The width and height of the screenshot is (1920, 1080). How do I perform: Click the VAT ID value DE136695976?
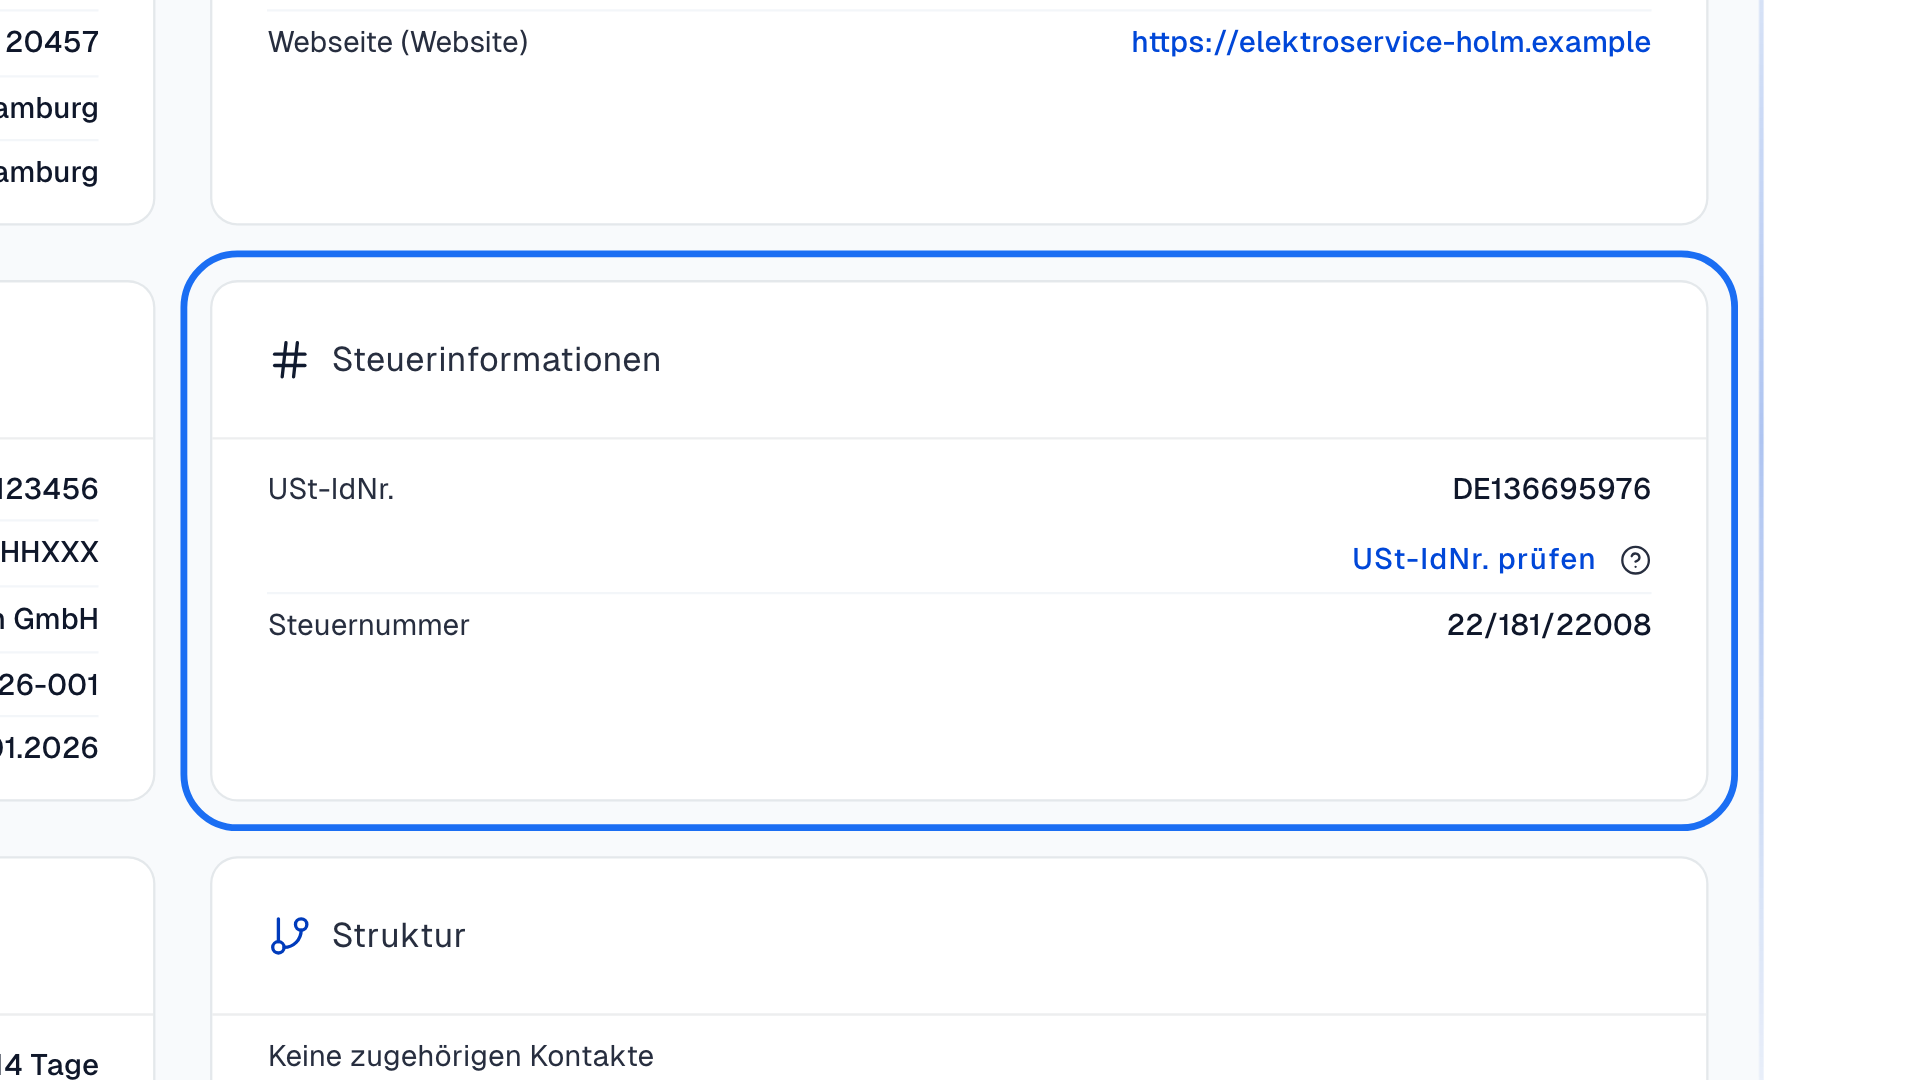pos(1551,489)
